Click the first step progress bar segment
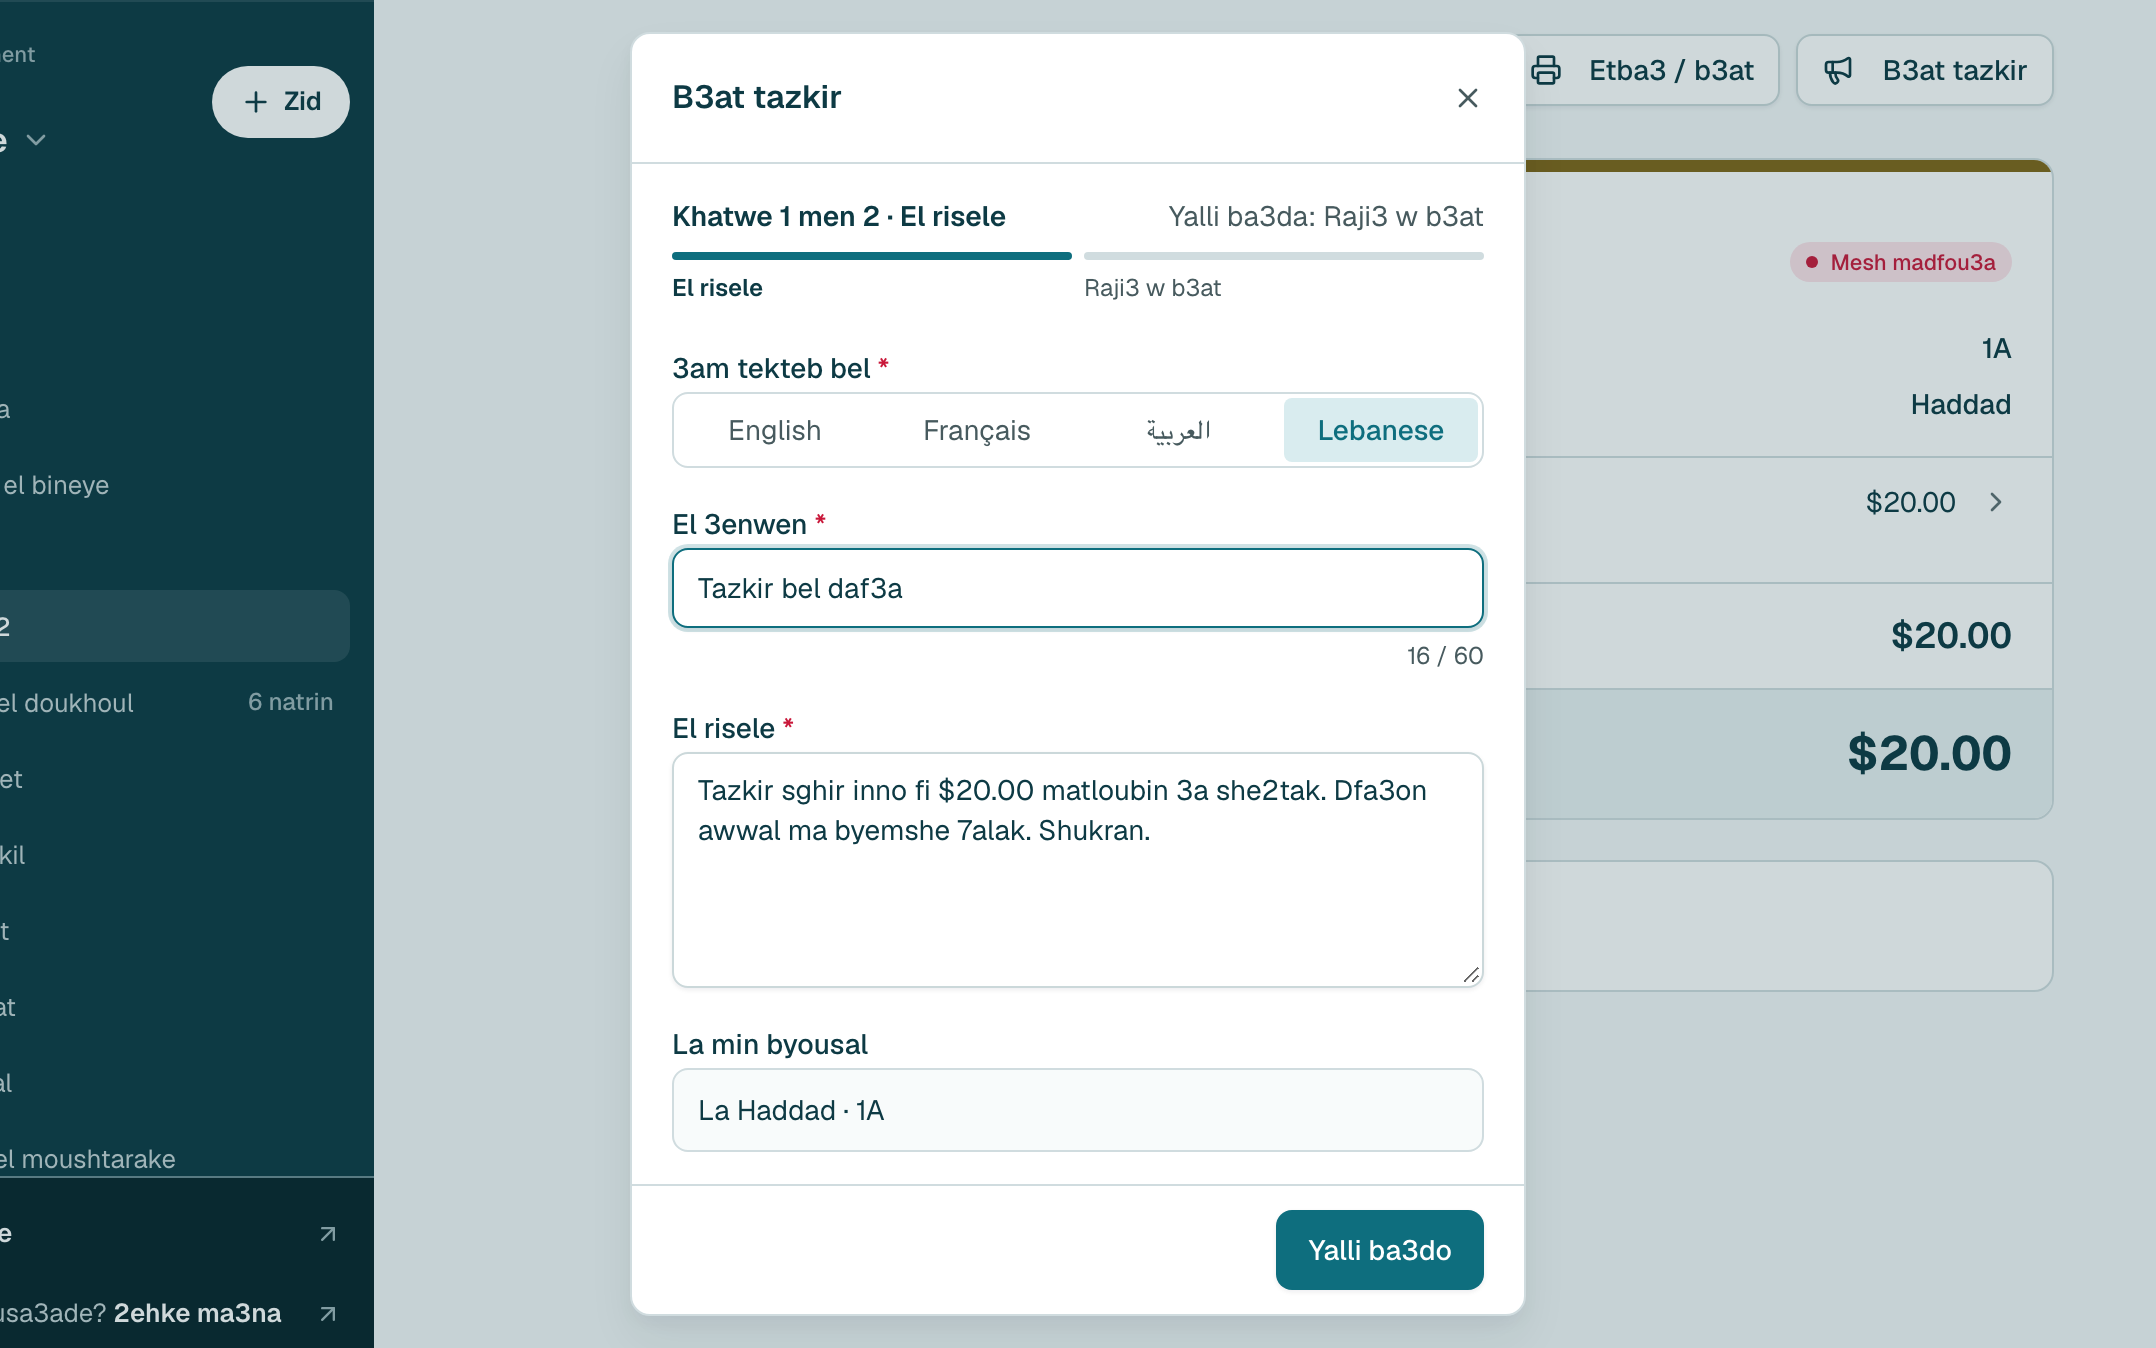 coord(872,256)
